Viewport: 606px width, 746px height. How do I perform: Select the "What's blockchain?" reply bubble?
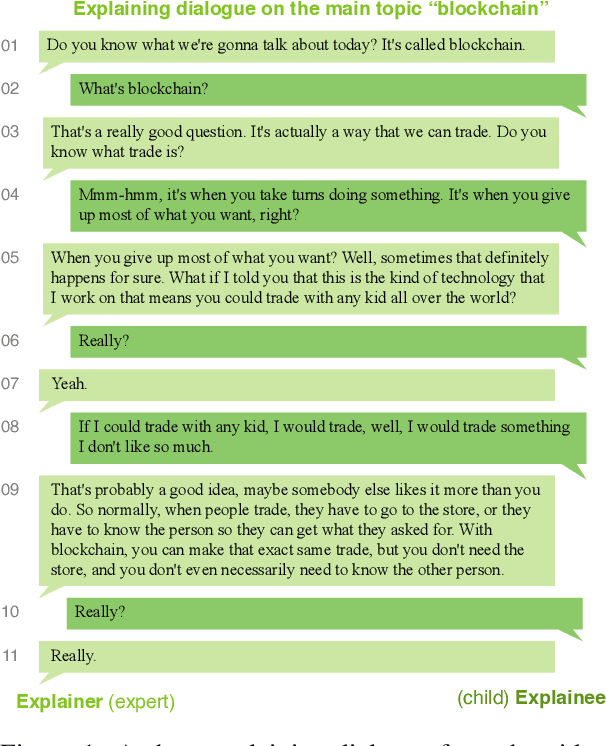[x=327, y=89]
